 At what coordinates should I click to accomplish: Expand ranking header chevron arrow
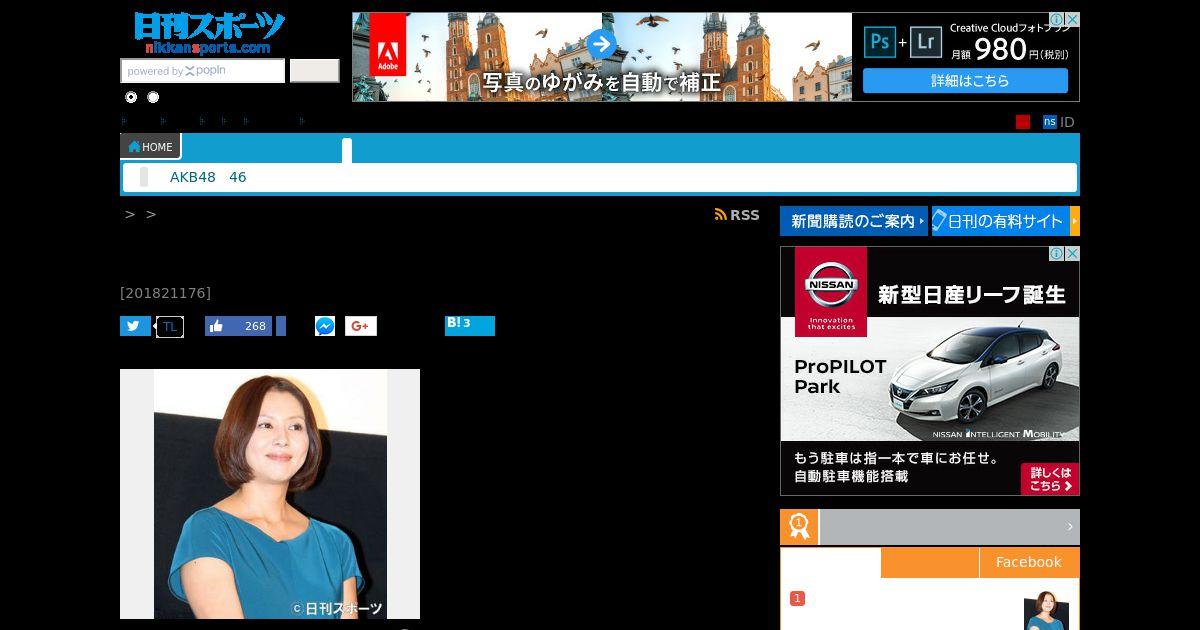[1069, 527]
